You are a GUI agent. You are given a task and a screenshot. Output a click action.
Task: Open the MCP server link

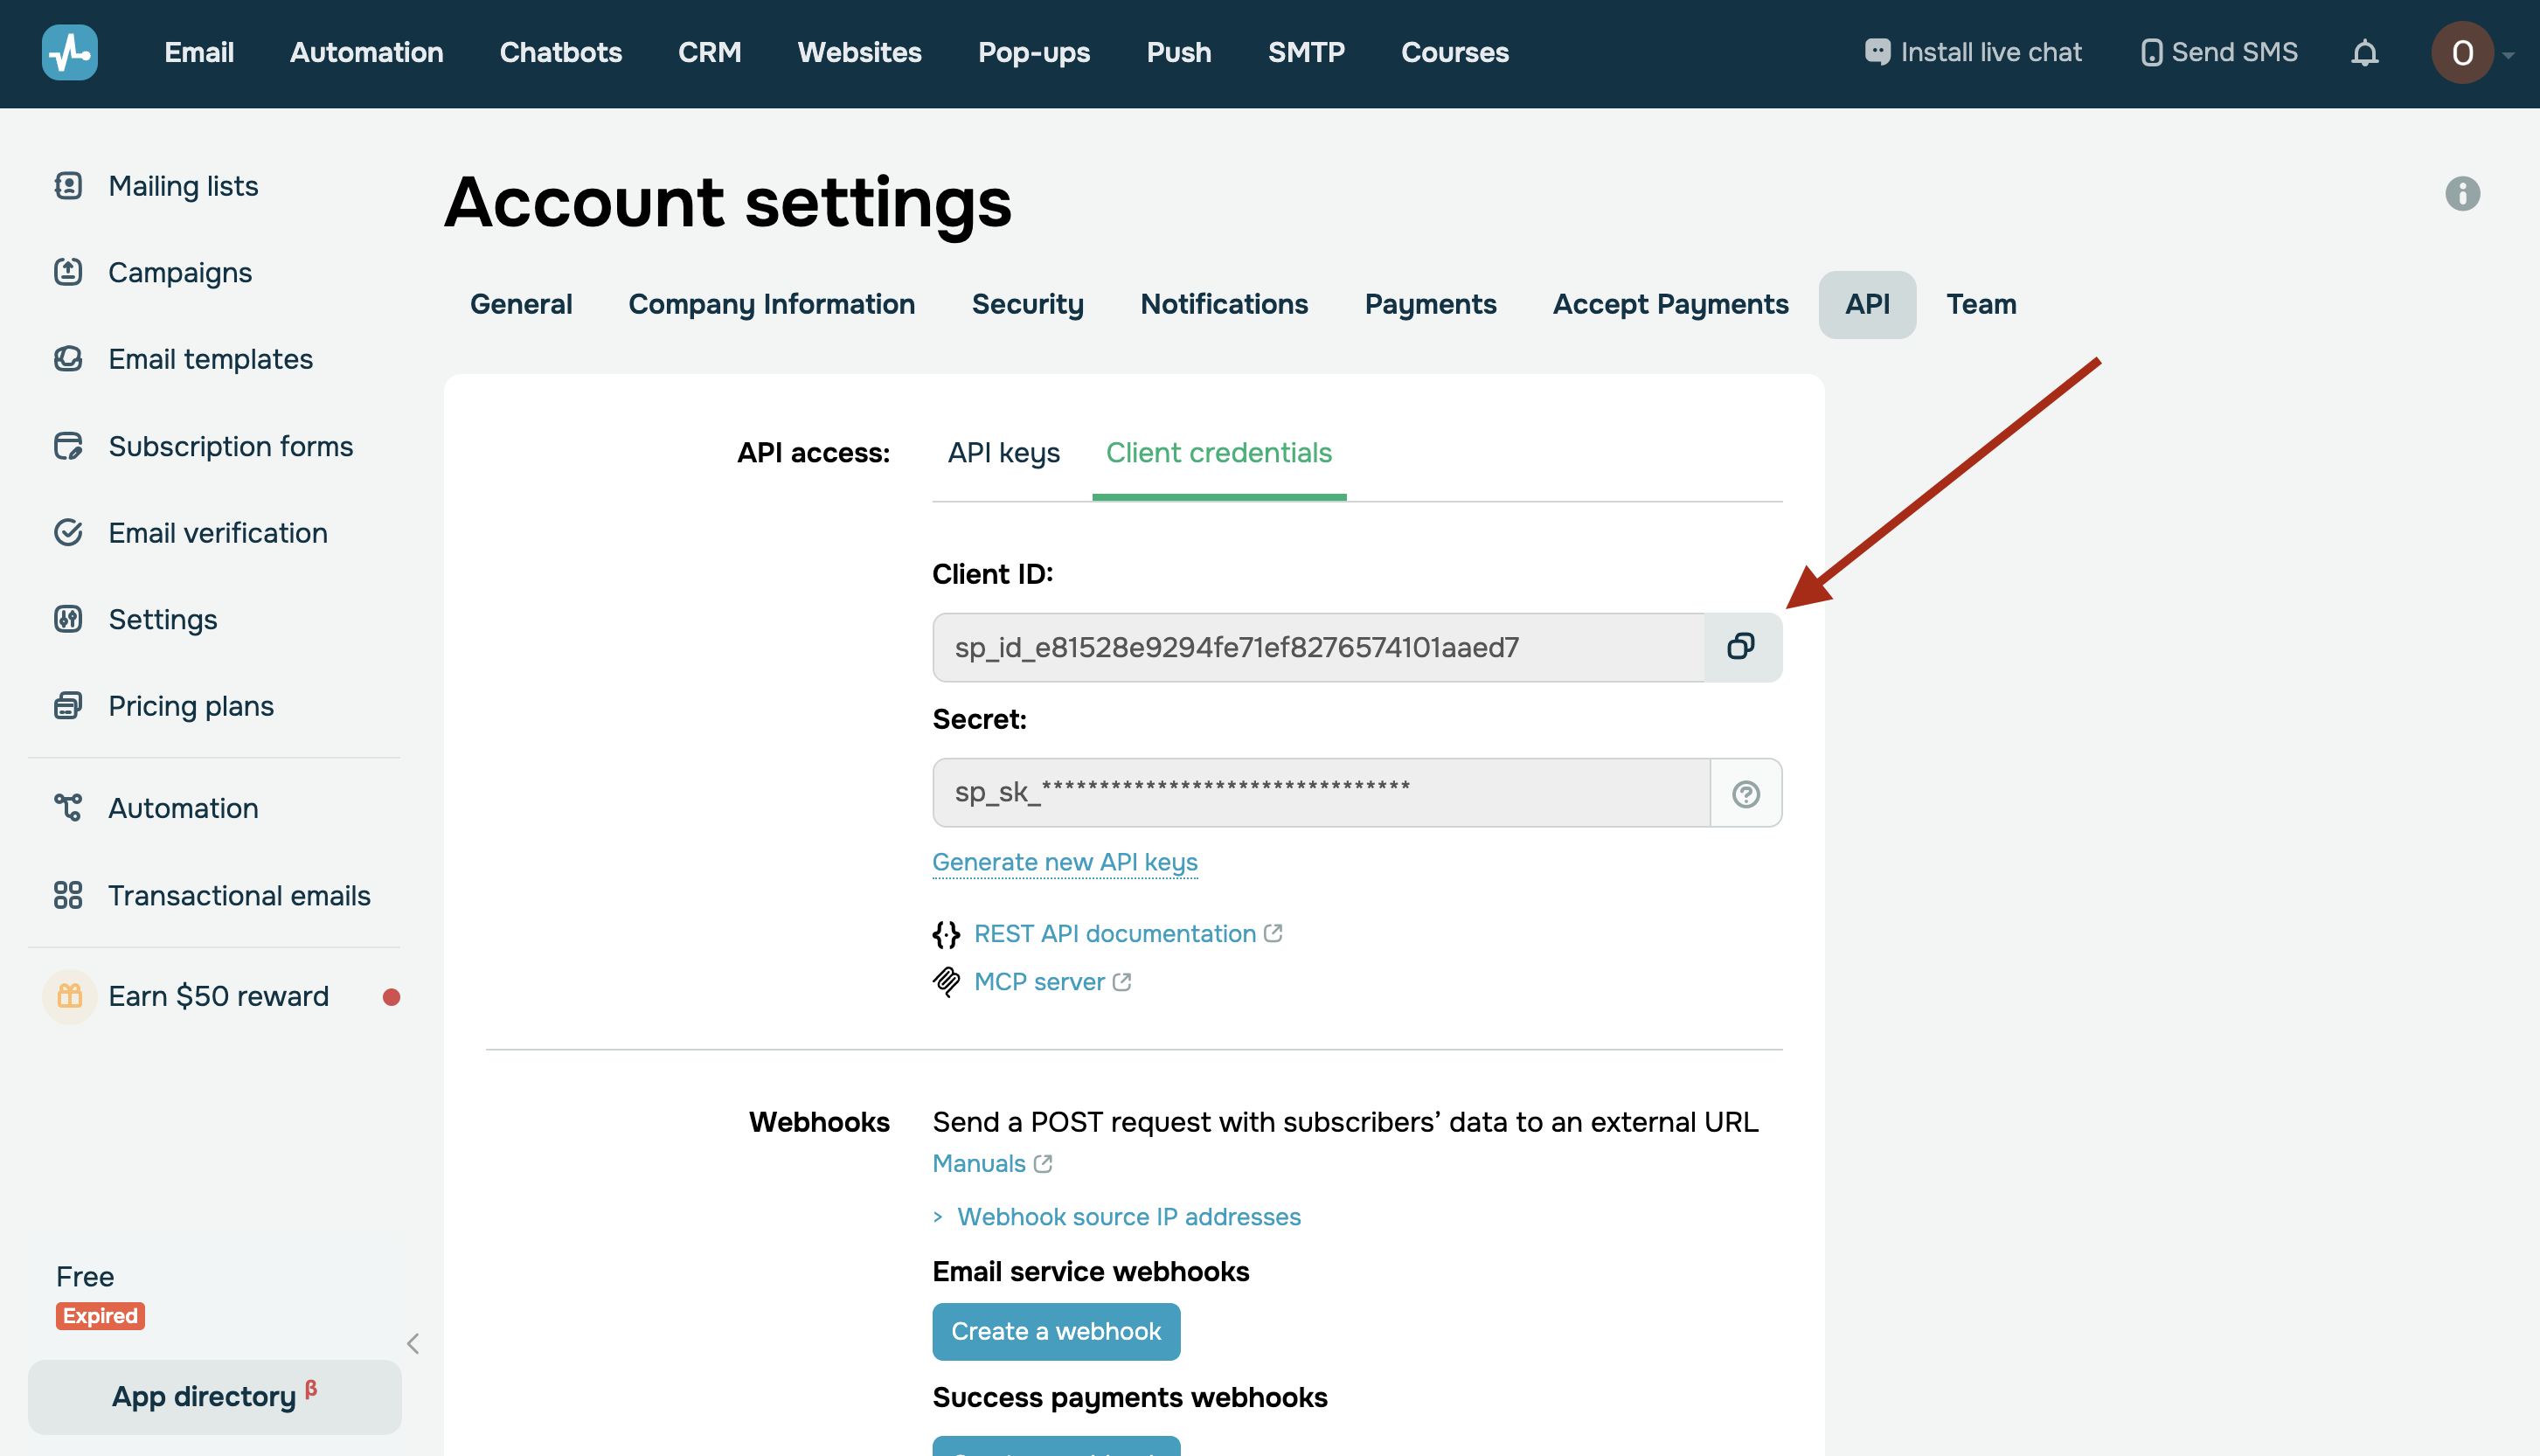[1038, 982]
